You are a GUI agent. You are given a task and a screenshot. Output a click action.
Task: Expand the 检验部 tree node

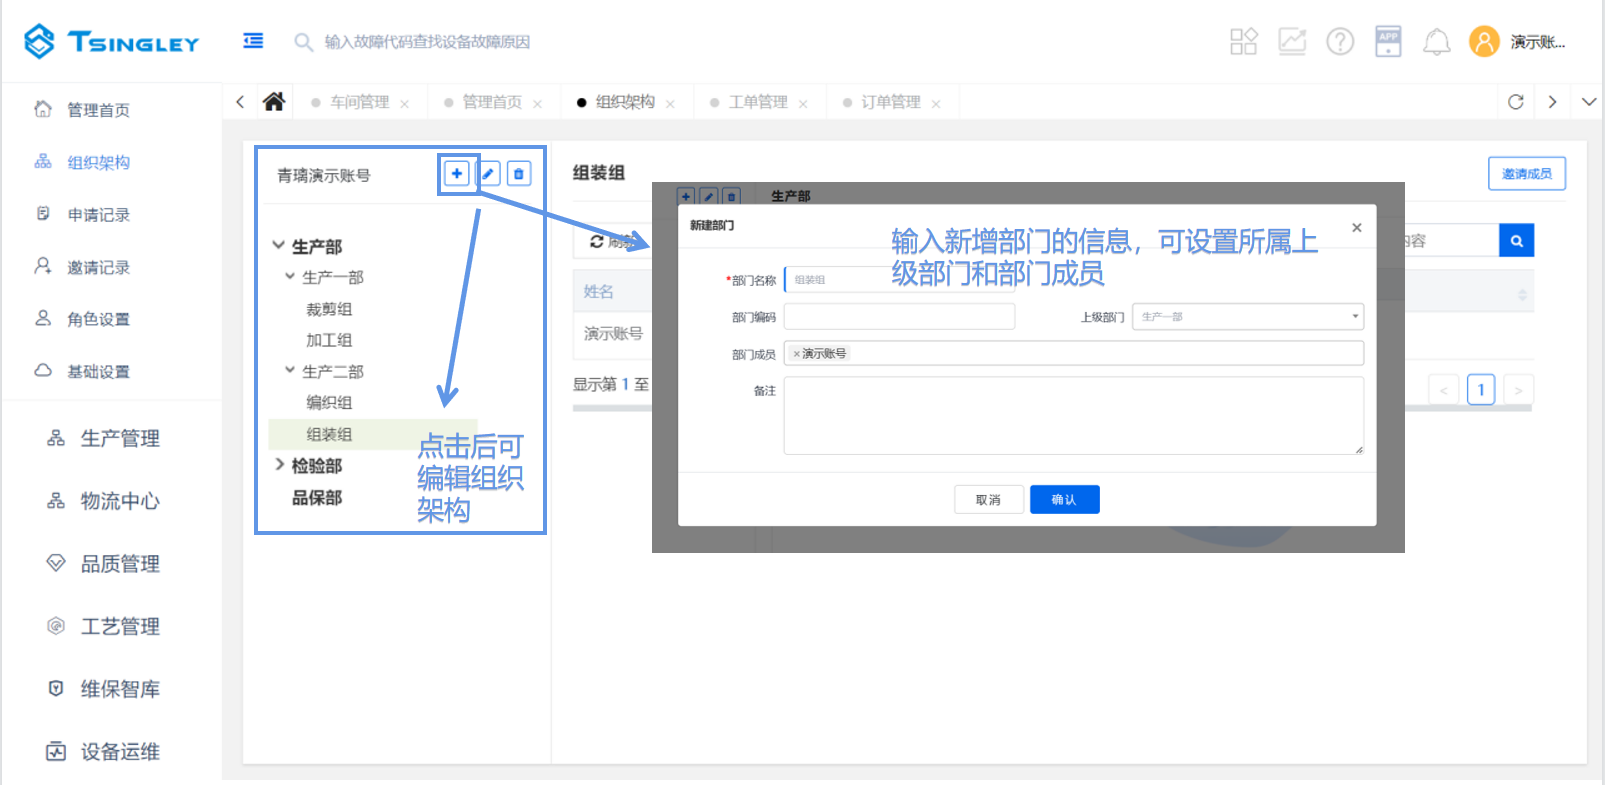[x=280, y=465]
